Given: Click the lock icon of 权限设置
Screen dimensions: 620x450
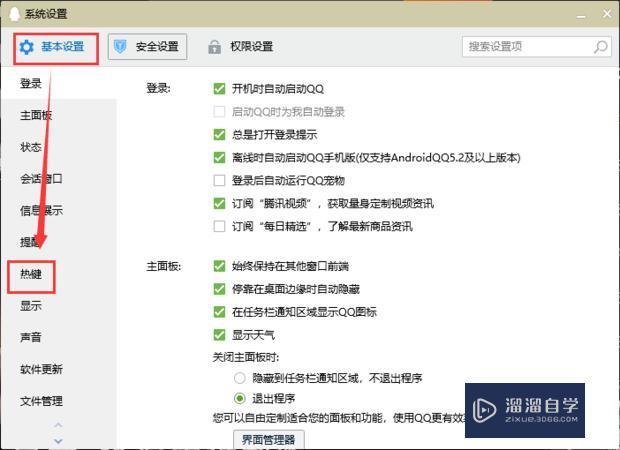Looking at the screenshot, I should (x=214, y=47).
